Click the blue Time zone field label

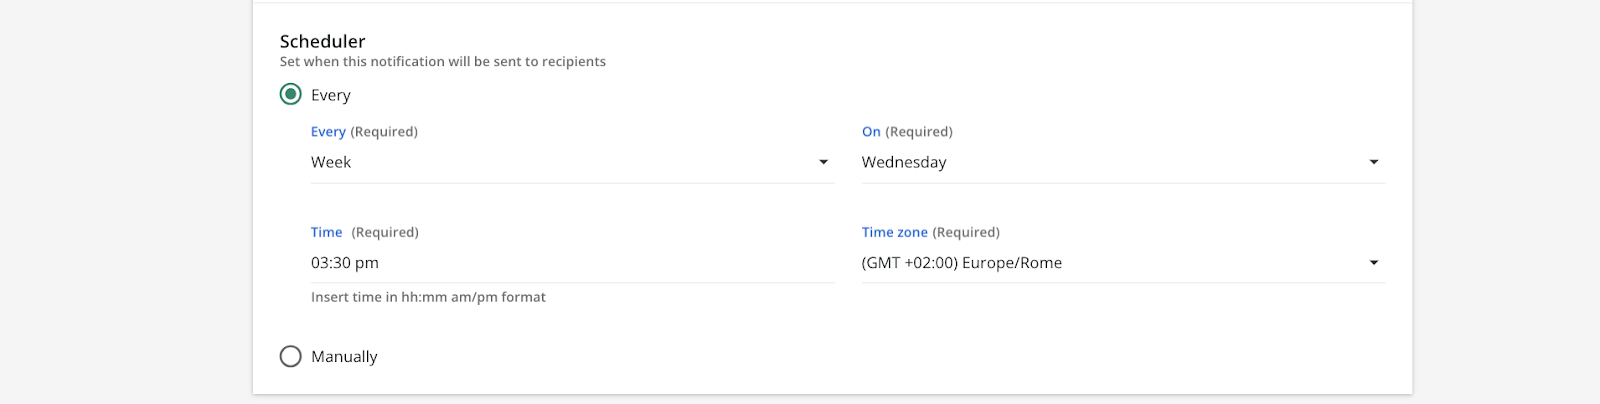pos(895,232)
